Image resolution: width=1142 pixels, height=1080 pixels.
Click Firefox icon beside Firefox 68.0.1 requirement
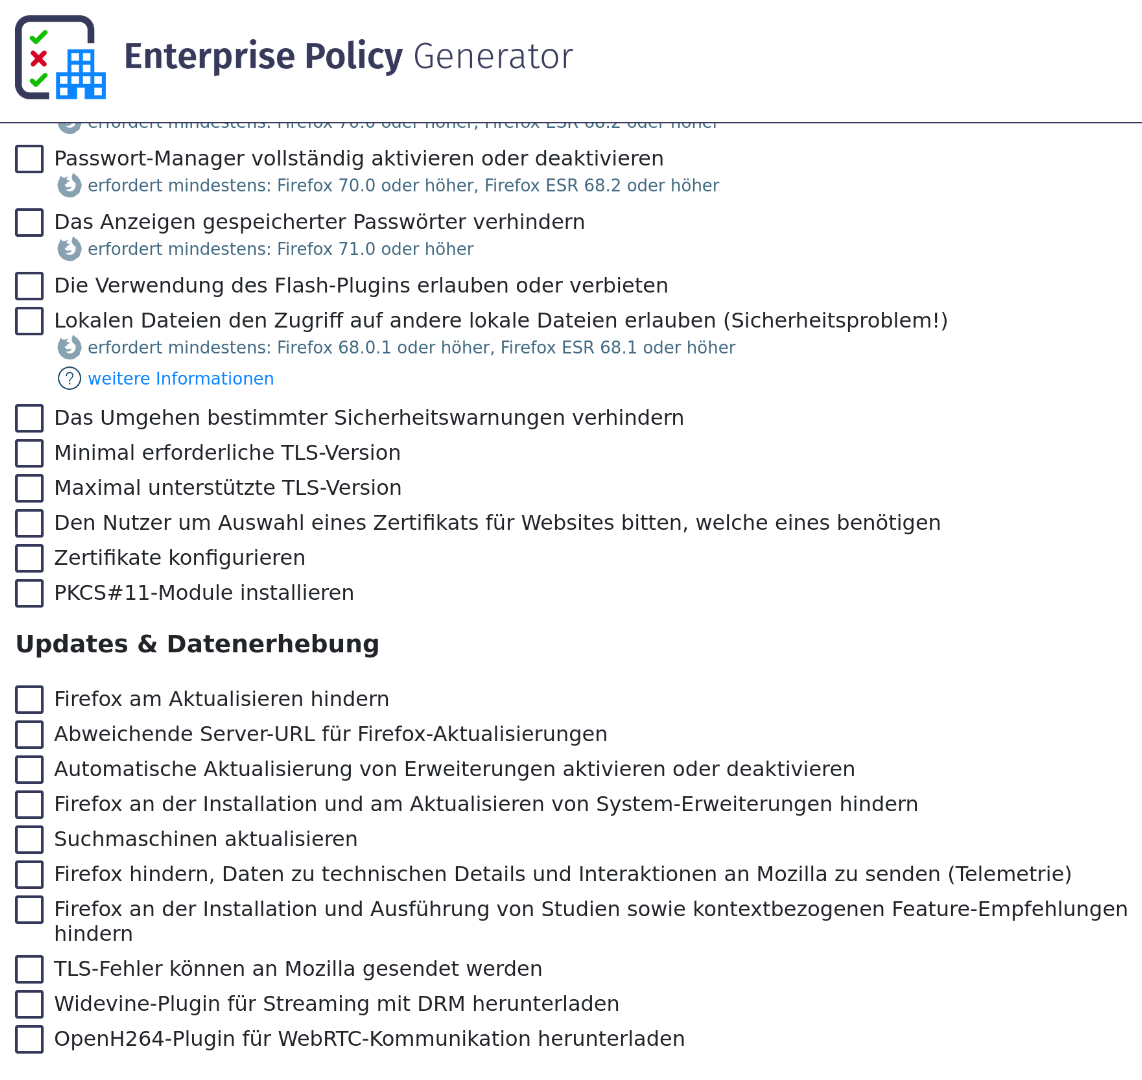click(69, 348)
